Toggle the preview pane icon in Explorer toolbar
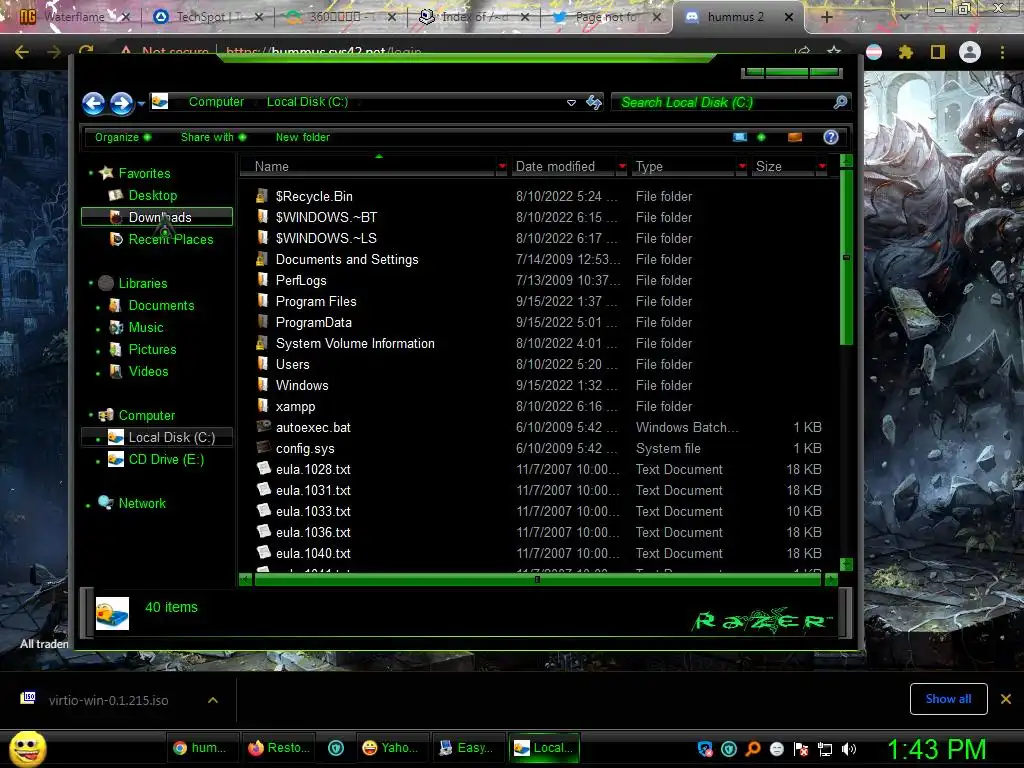 tap(795, 137)
